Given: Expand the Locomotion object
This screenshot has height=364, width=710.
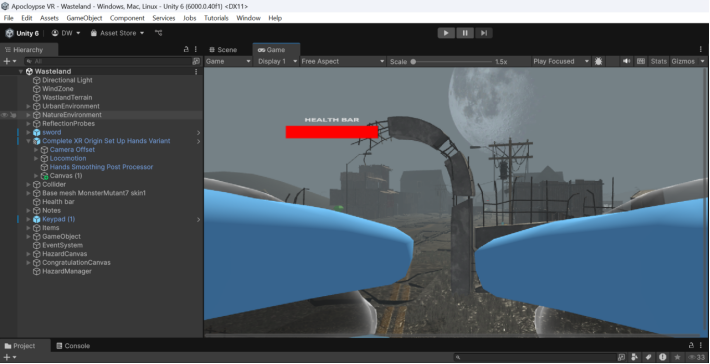Looking at the screenshot, I should (x=36, y=158).
